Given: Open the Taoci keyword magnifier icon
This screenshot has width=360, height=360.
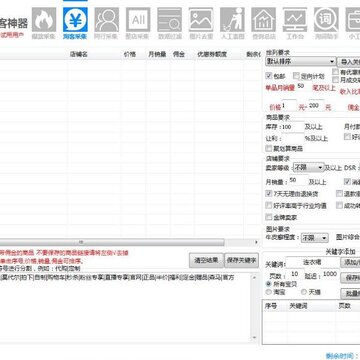Looking at the screenshot, I should [x=326, y=20].
